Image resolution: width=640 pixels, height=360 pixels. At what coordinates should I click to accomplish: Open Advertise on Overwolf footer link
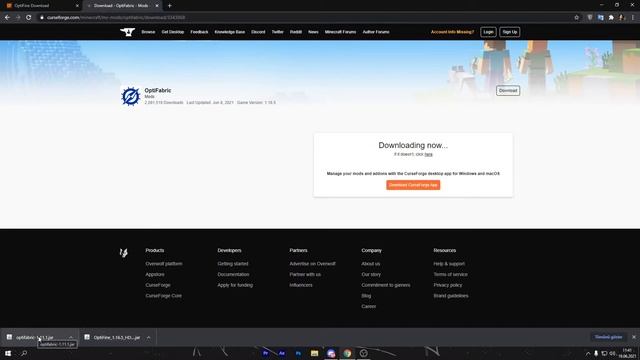(x=312, y=264)
